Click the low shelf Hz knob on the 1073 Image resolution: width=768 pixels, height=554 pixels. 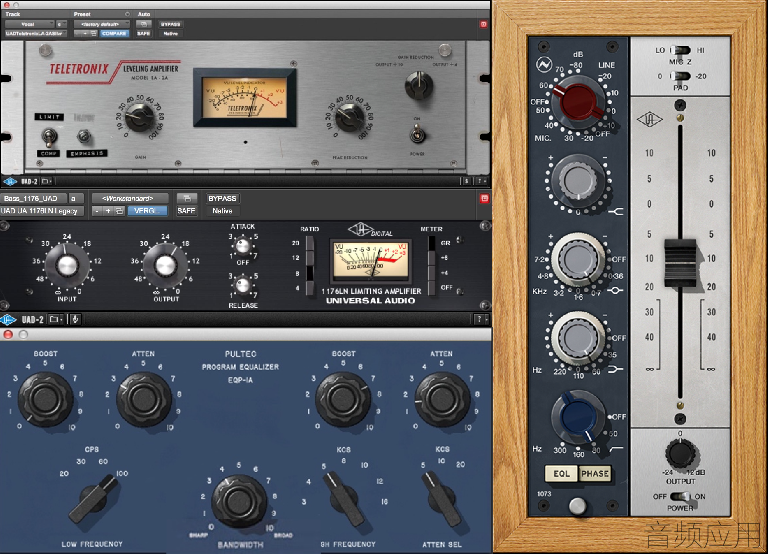(578, 338)
